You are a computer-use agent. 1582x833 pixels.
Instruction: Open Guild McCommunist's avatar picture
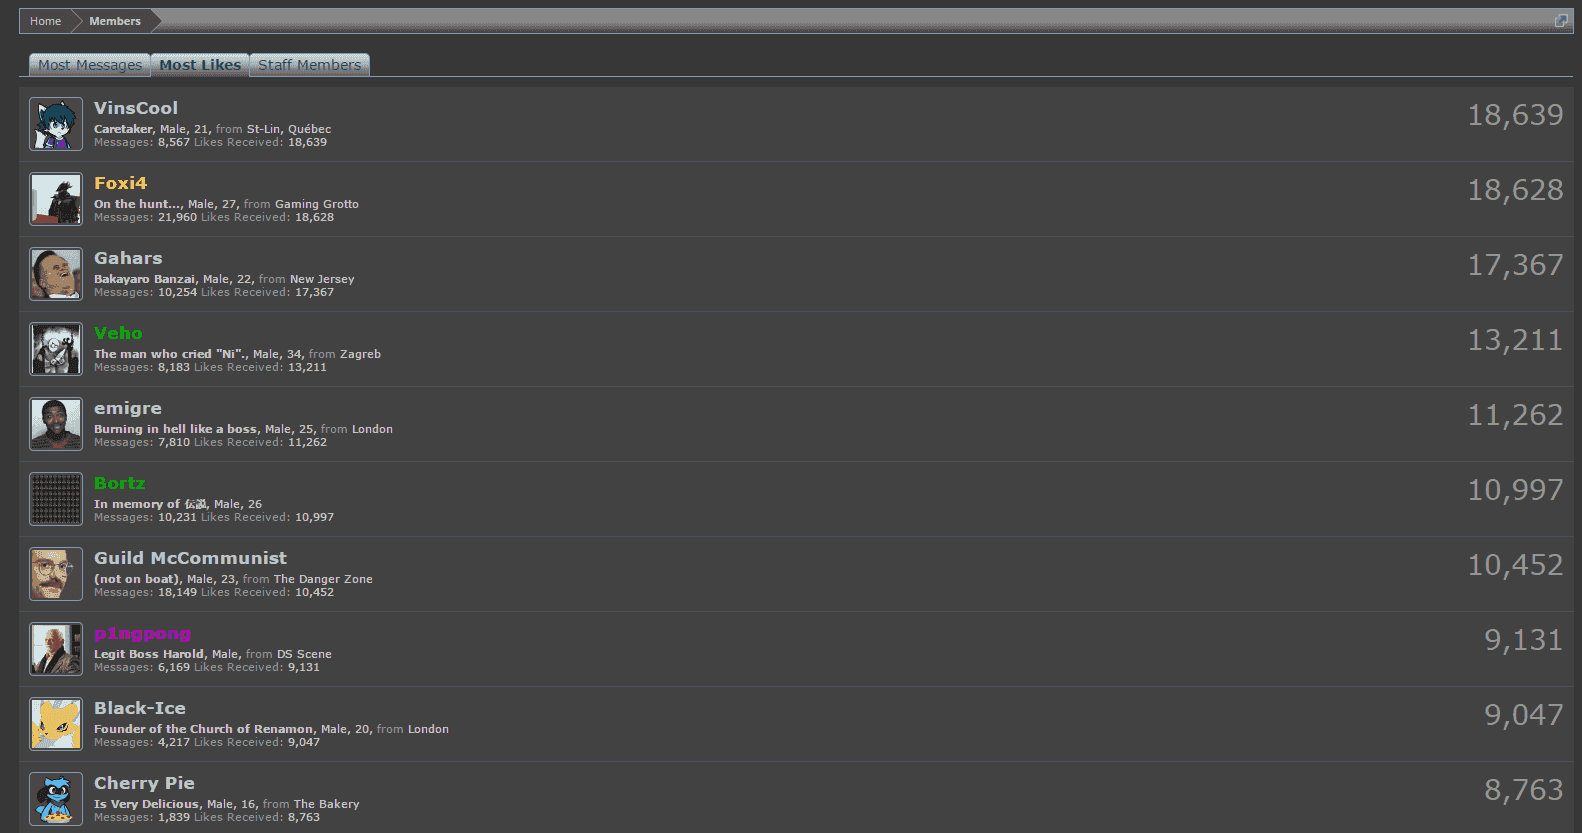pos(56,574)
